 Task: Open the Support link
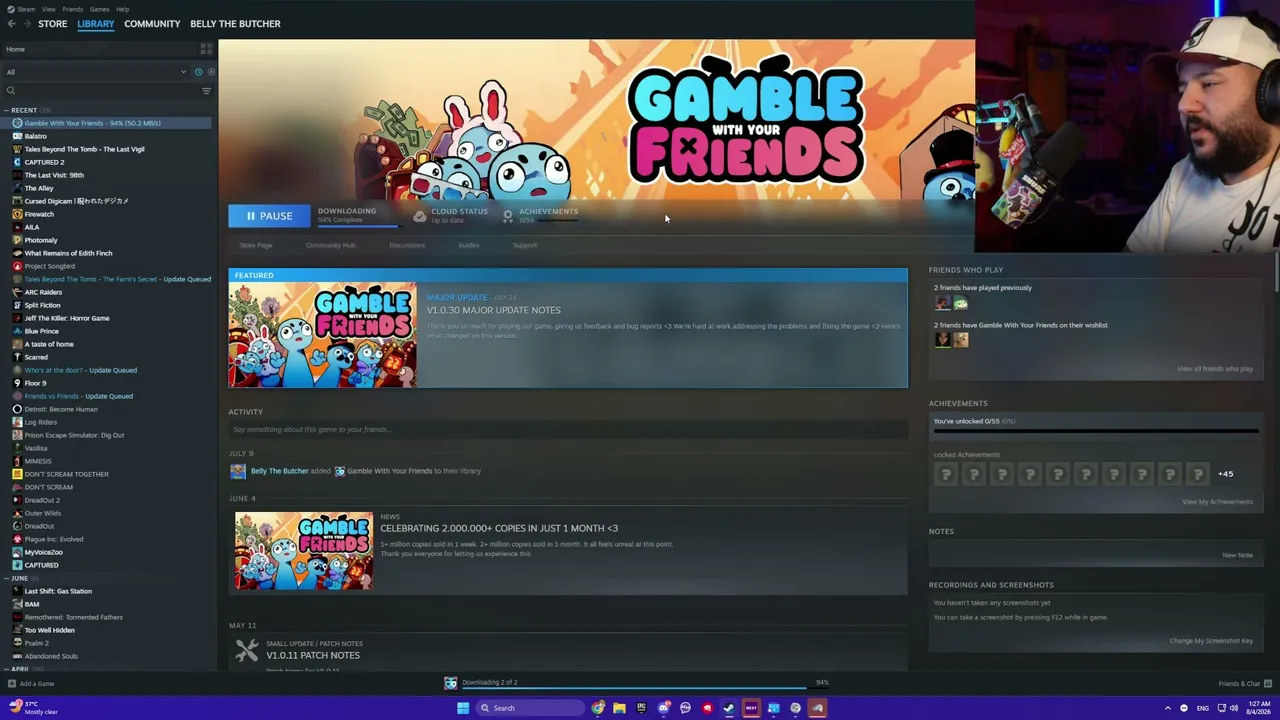tap(525, 245)
